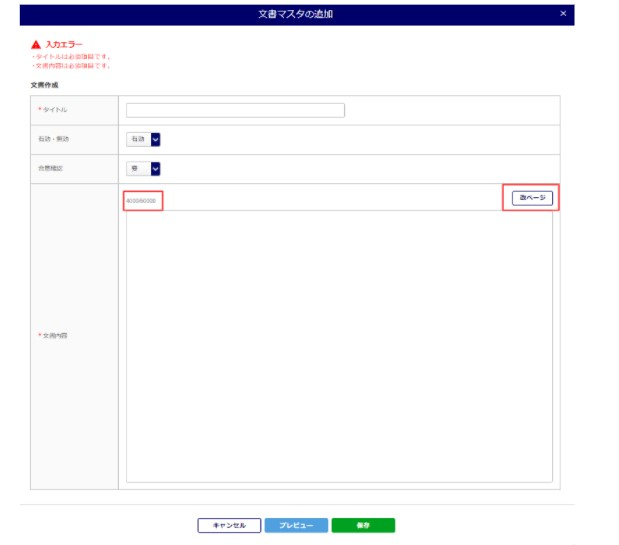Click the 合意確認 row label

(x=50, y=169)
